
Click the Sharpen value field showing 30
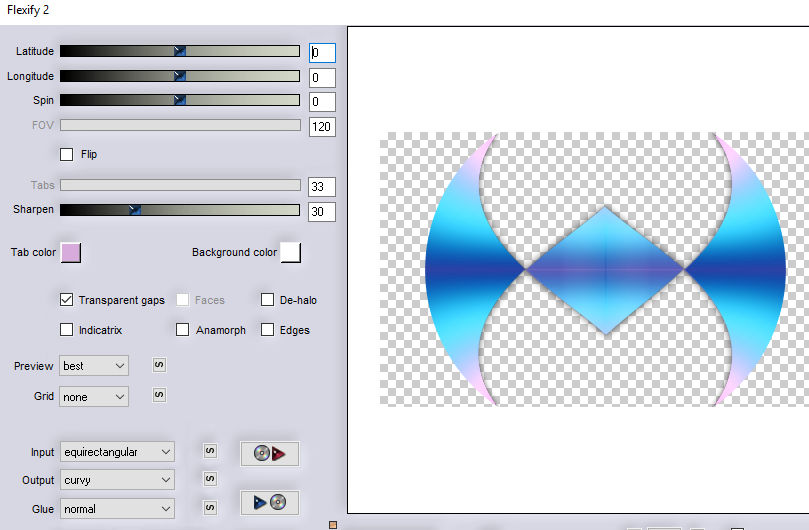322,212
